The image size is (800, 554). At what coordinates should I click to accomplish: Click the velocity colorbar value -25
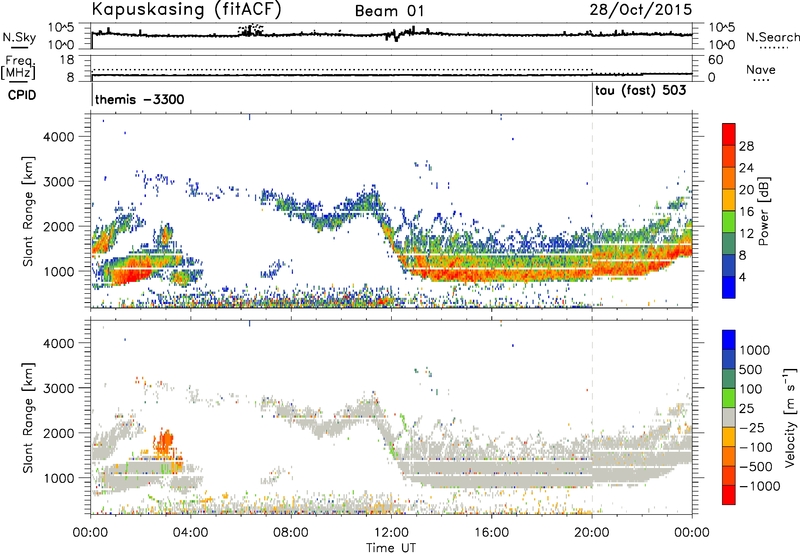(x=753, y=428)
